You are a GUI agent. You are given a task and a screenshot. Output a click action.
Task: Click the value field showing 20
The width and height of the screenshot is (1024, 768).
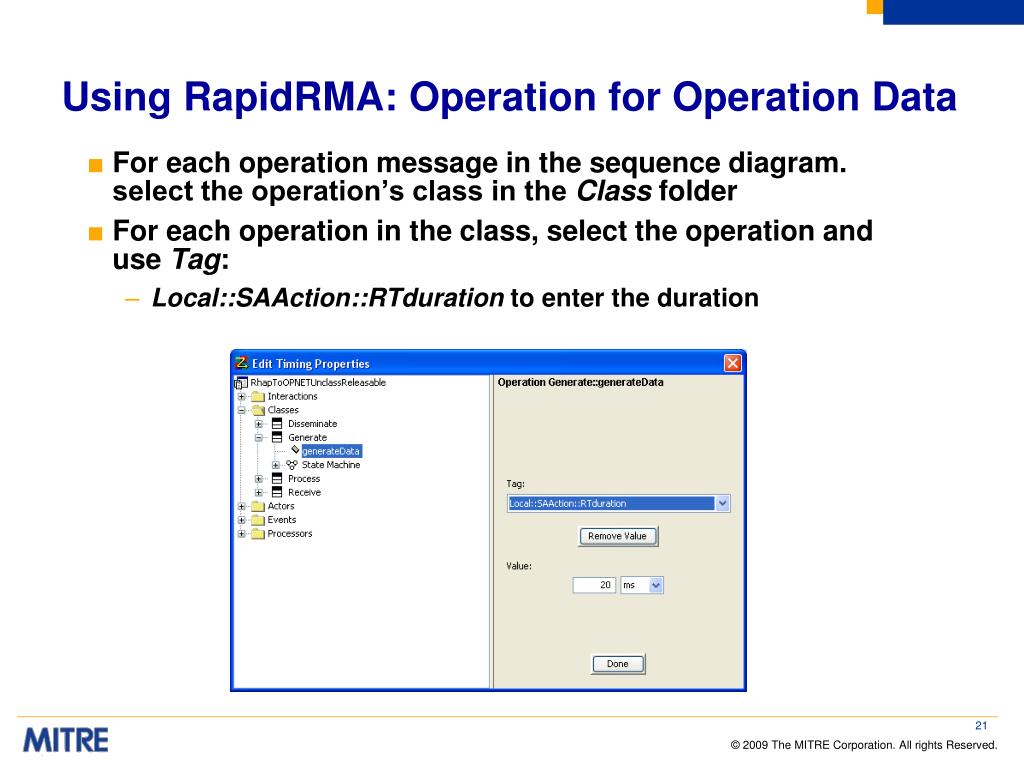click(x=594, y=585)
